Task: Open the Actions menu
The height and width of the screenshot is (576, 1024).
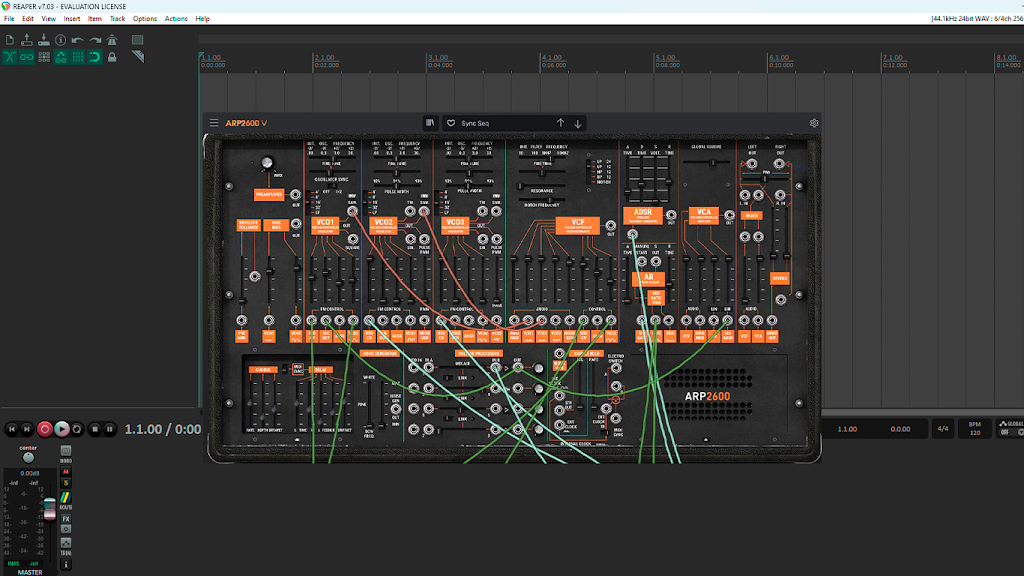Action: [176, 19]
